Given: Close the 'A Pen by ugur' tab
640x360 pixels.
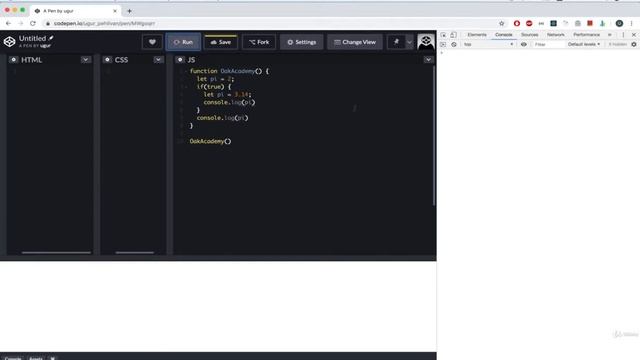Looking at the screenshot, I should click(x=115, y=11).
